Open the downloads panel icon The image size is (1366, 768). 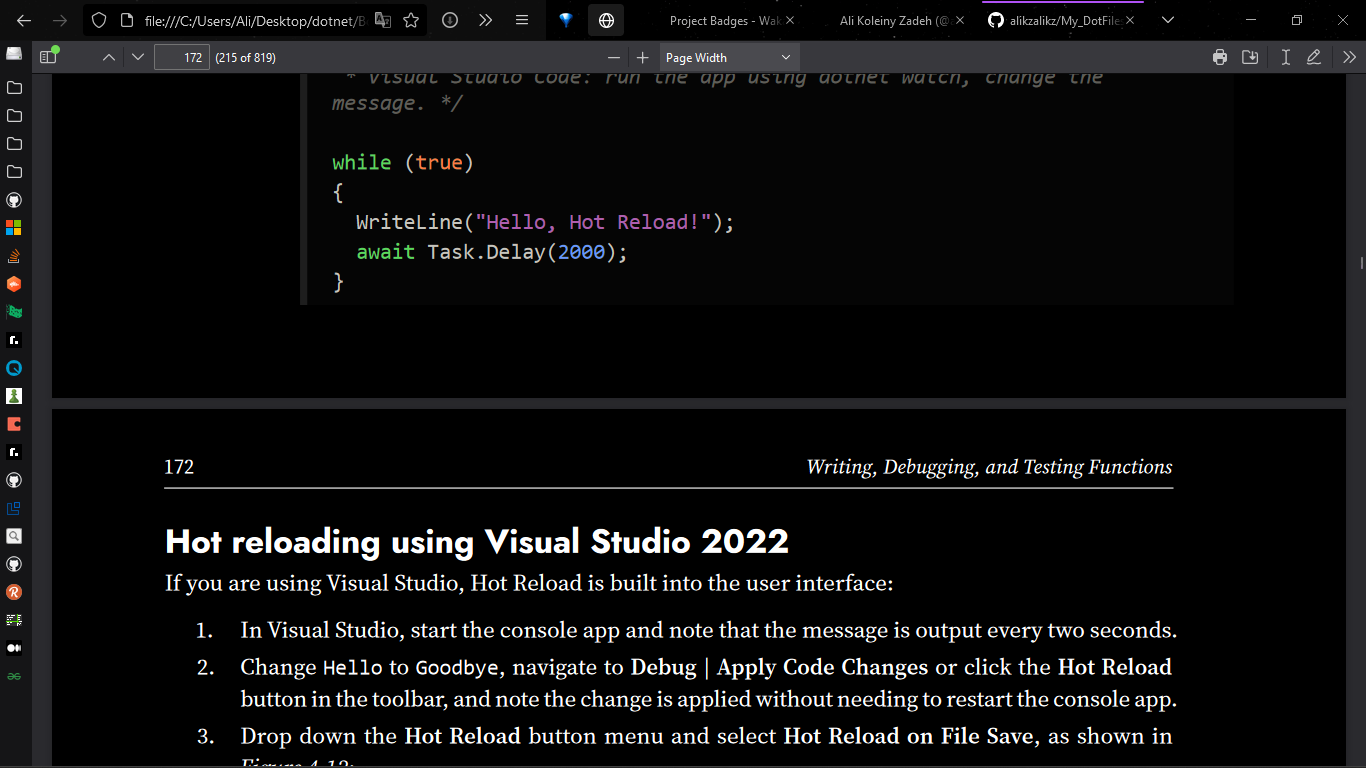pyautogui.click(x=450, y=20)
